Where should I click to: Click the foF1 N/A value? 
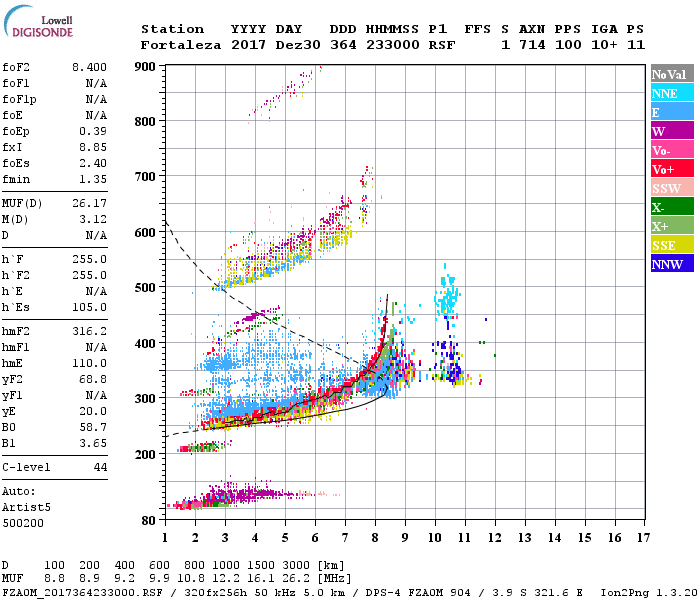tap(96, 83)
